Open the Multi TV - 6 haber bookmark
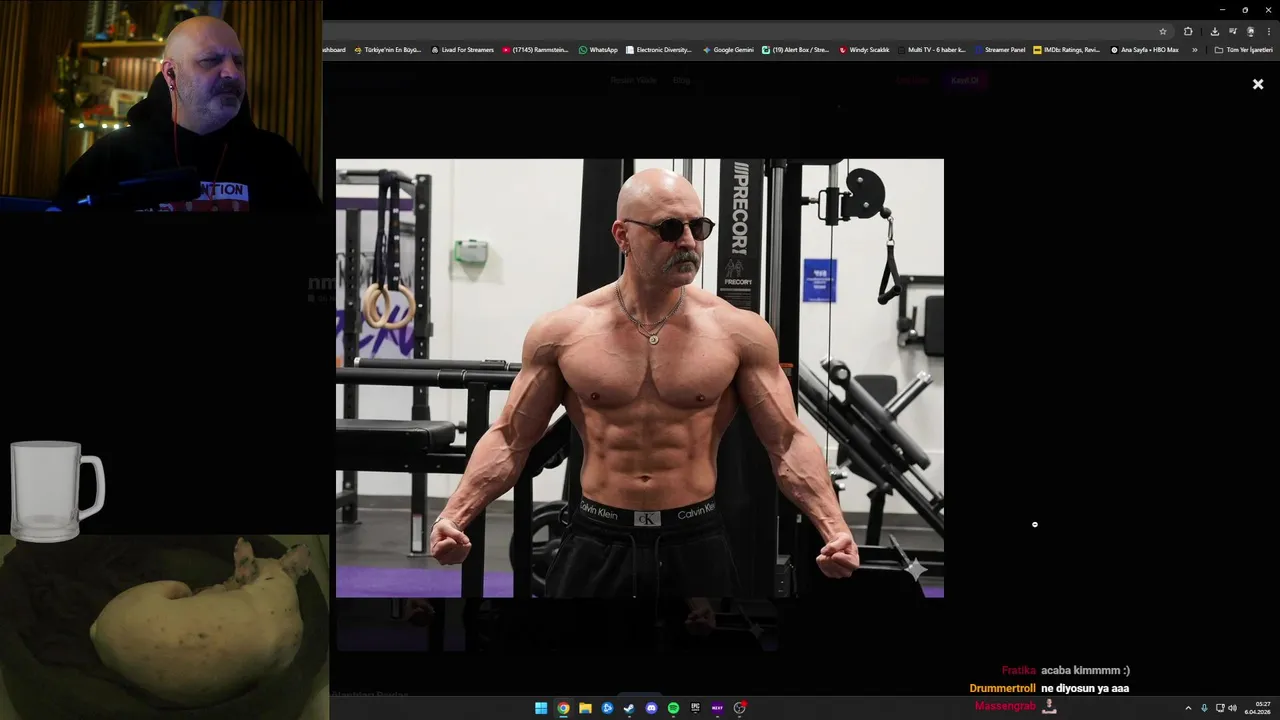This screenshot has width=1280, height=720. click(x=932, y=50)
